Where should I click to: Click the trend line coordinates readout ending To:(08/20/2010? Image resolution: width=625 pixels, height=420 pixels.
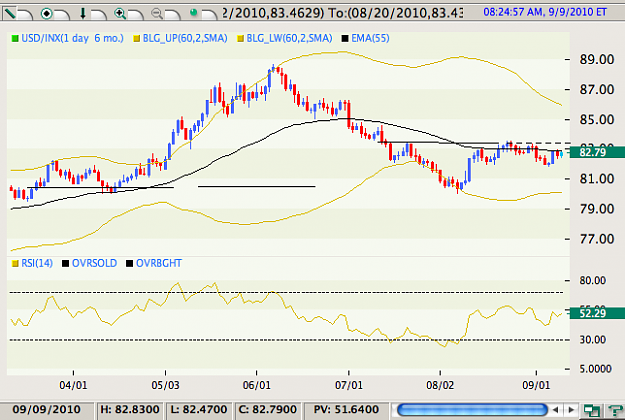[342, 13]
